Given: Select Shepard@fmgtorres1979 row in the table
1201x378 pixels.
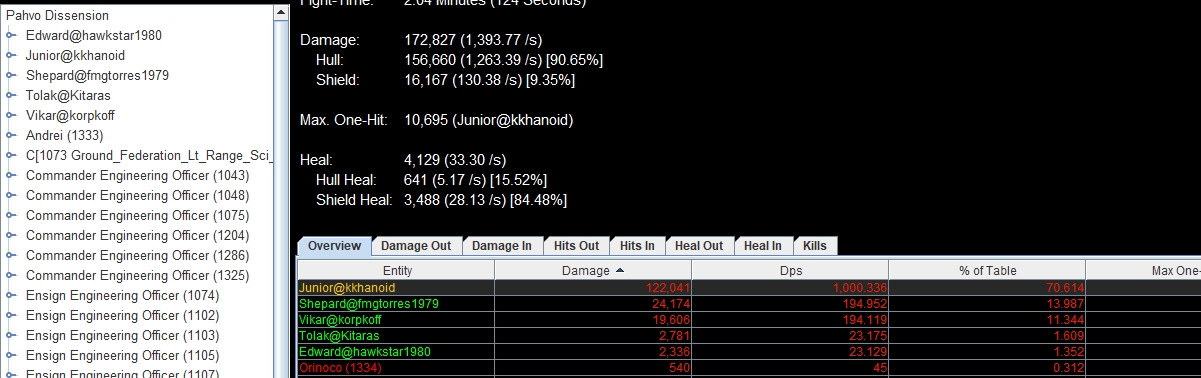Looking at the screenshot, I should 749,304.
